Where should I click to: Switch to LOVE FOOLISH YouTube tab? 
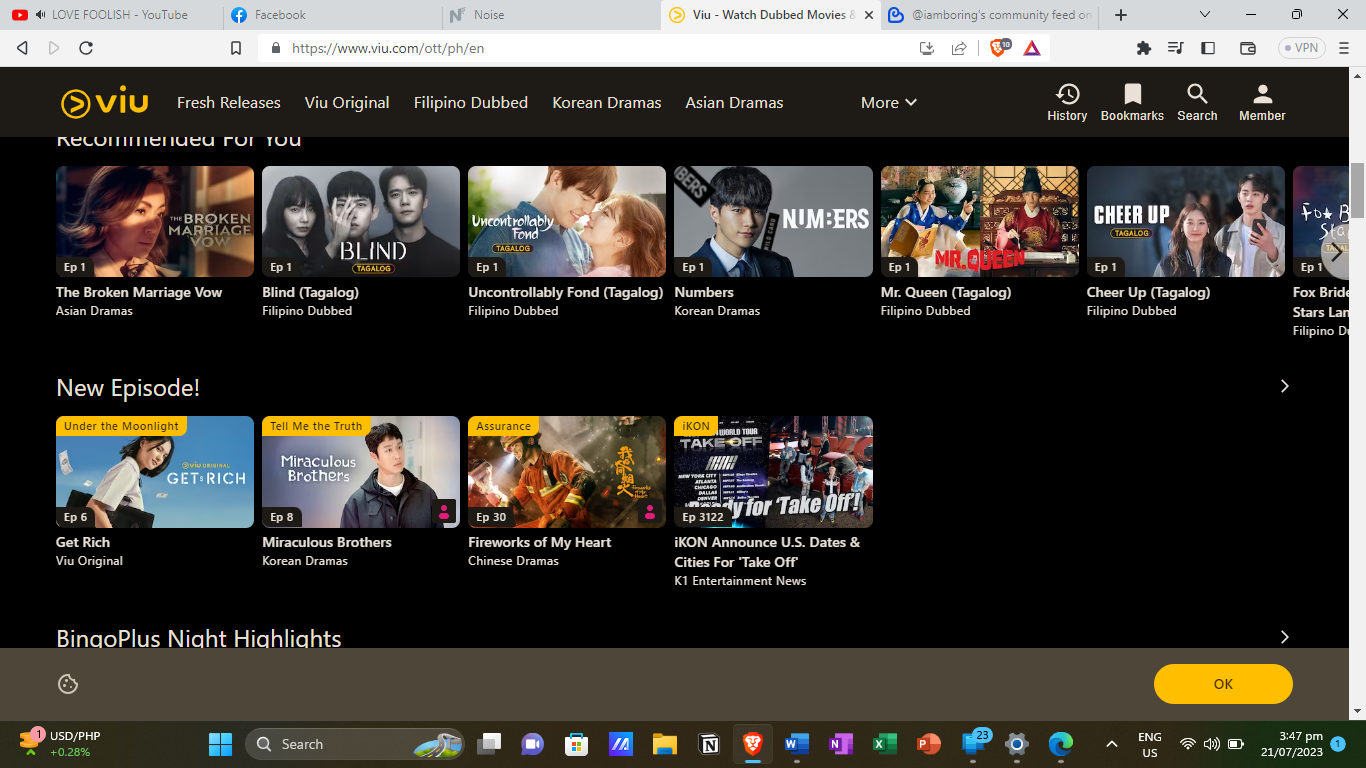110,15
